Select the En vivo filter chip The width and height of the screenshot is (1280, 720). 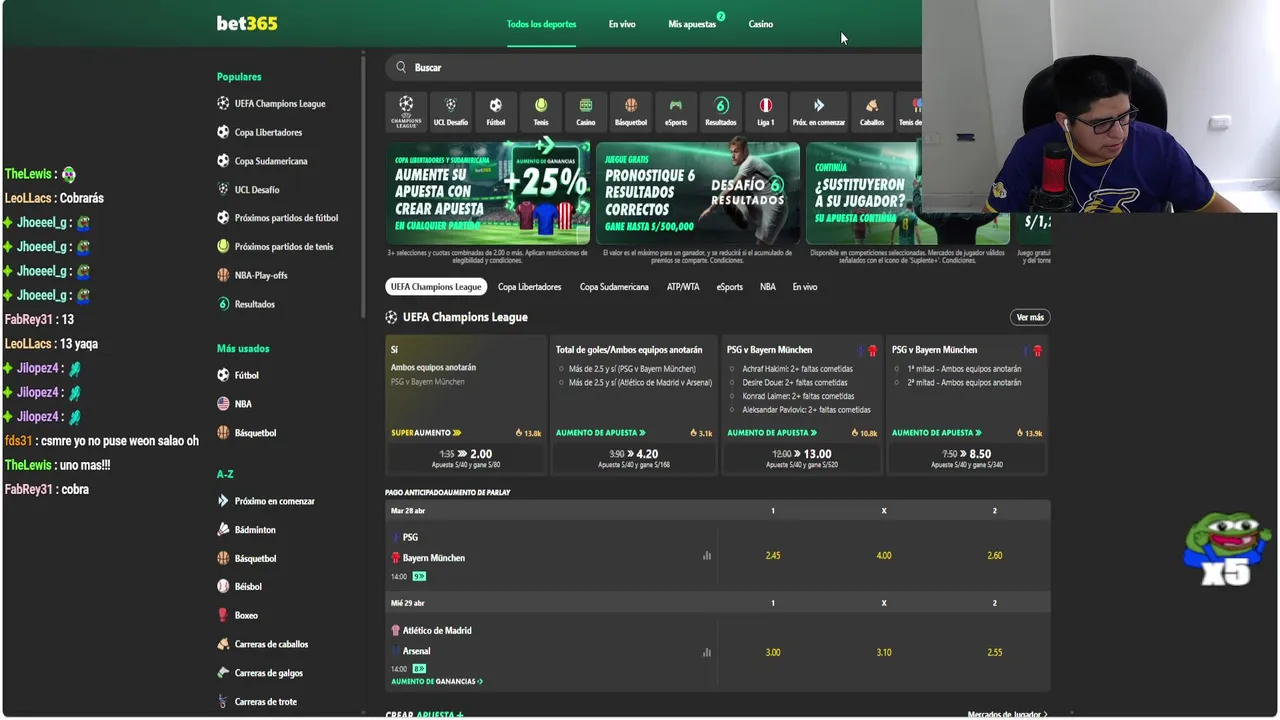point(805,287)
